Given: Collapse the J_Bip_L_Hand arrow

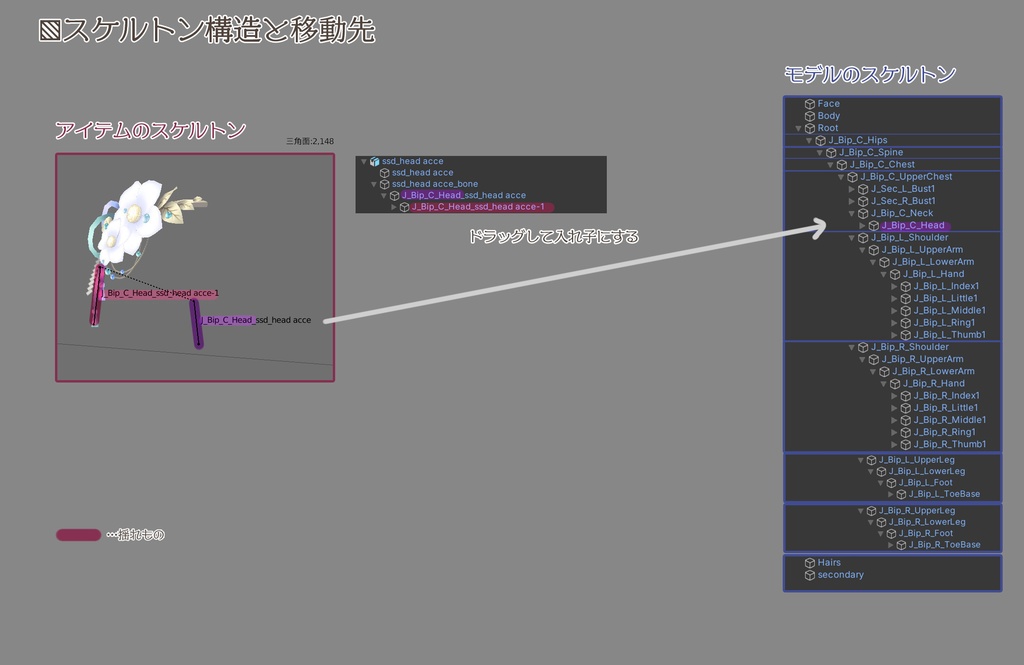Looking at the screenshot, I should (884, 274).
